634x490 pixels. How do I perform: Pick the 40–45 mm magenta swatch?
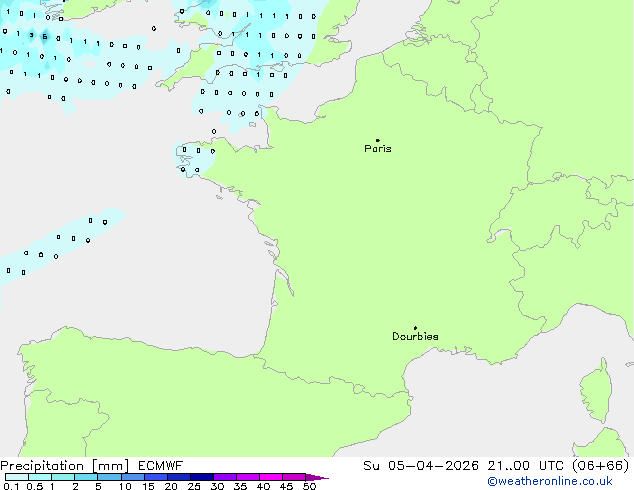(x=271, y=477)
